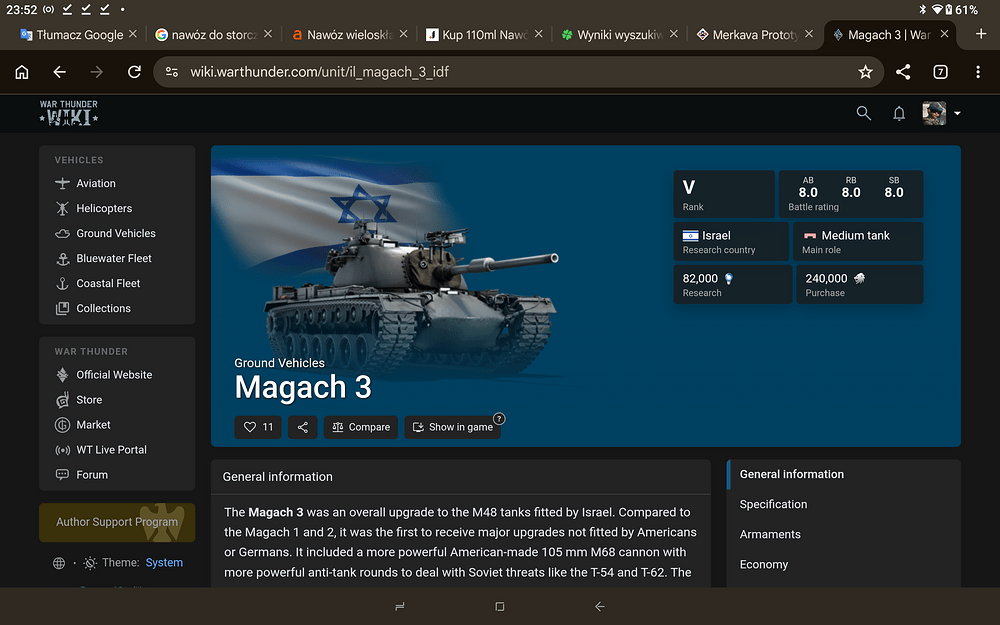Like the Magach 3 with heart button
This screenshot has height=625, width=1000.
pyautogui.click(x=258, y=427)
